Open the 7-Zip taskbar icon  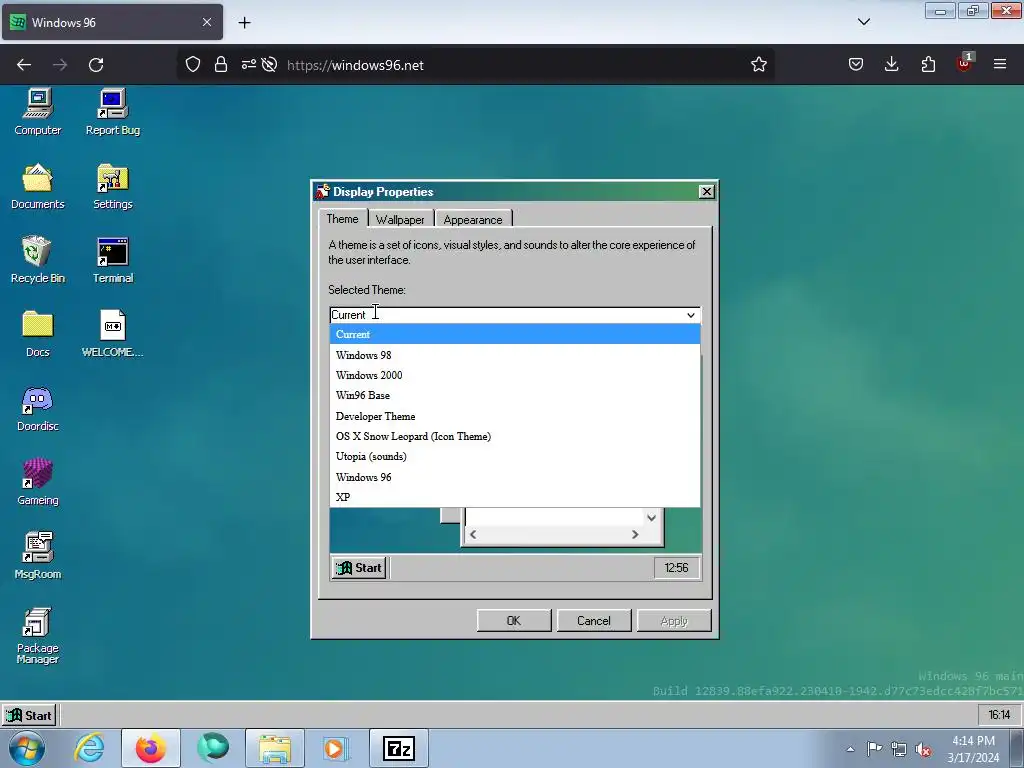tap(399, 748)
